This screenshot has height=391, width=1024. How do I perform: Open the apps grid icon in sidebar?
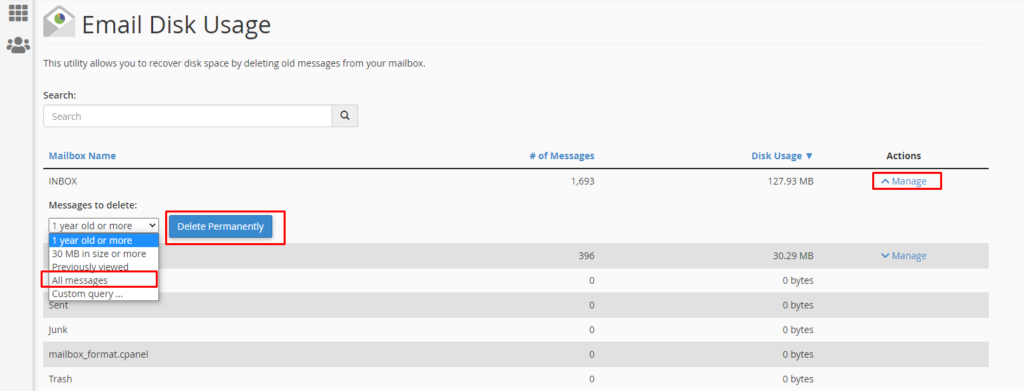[x=18, y=12]
